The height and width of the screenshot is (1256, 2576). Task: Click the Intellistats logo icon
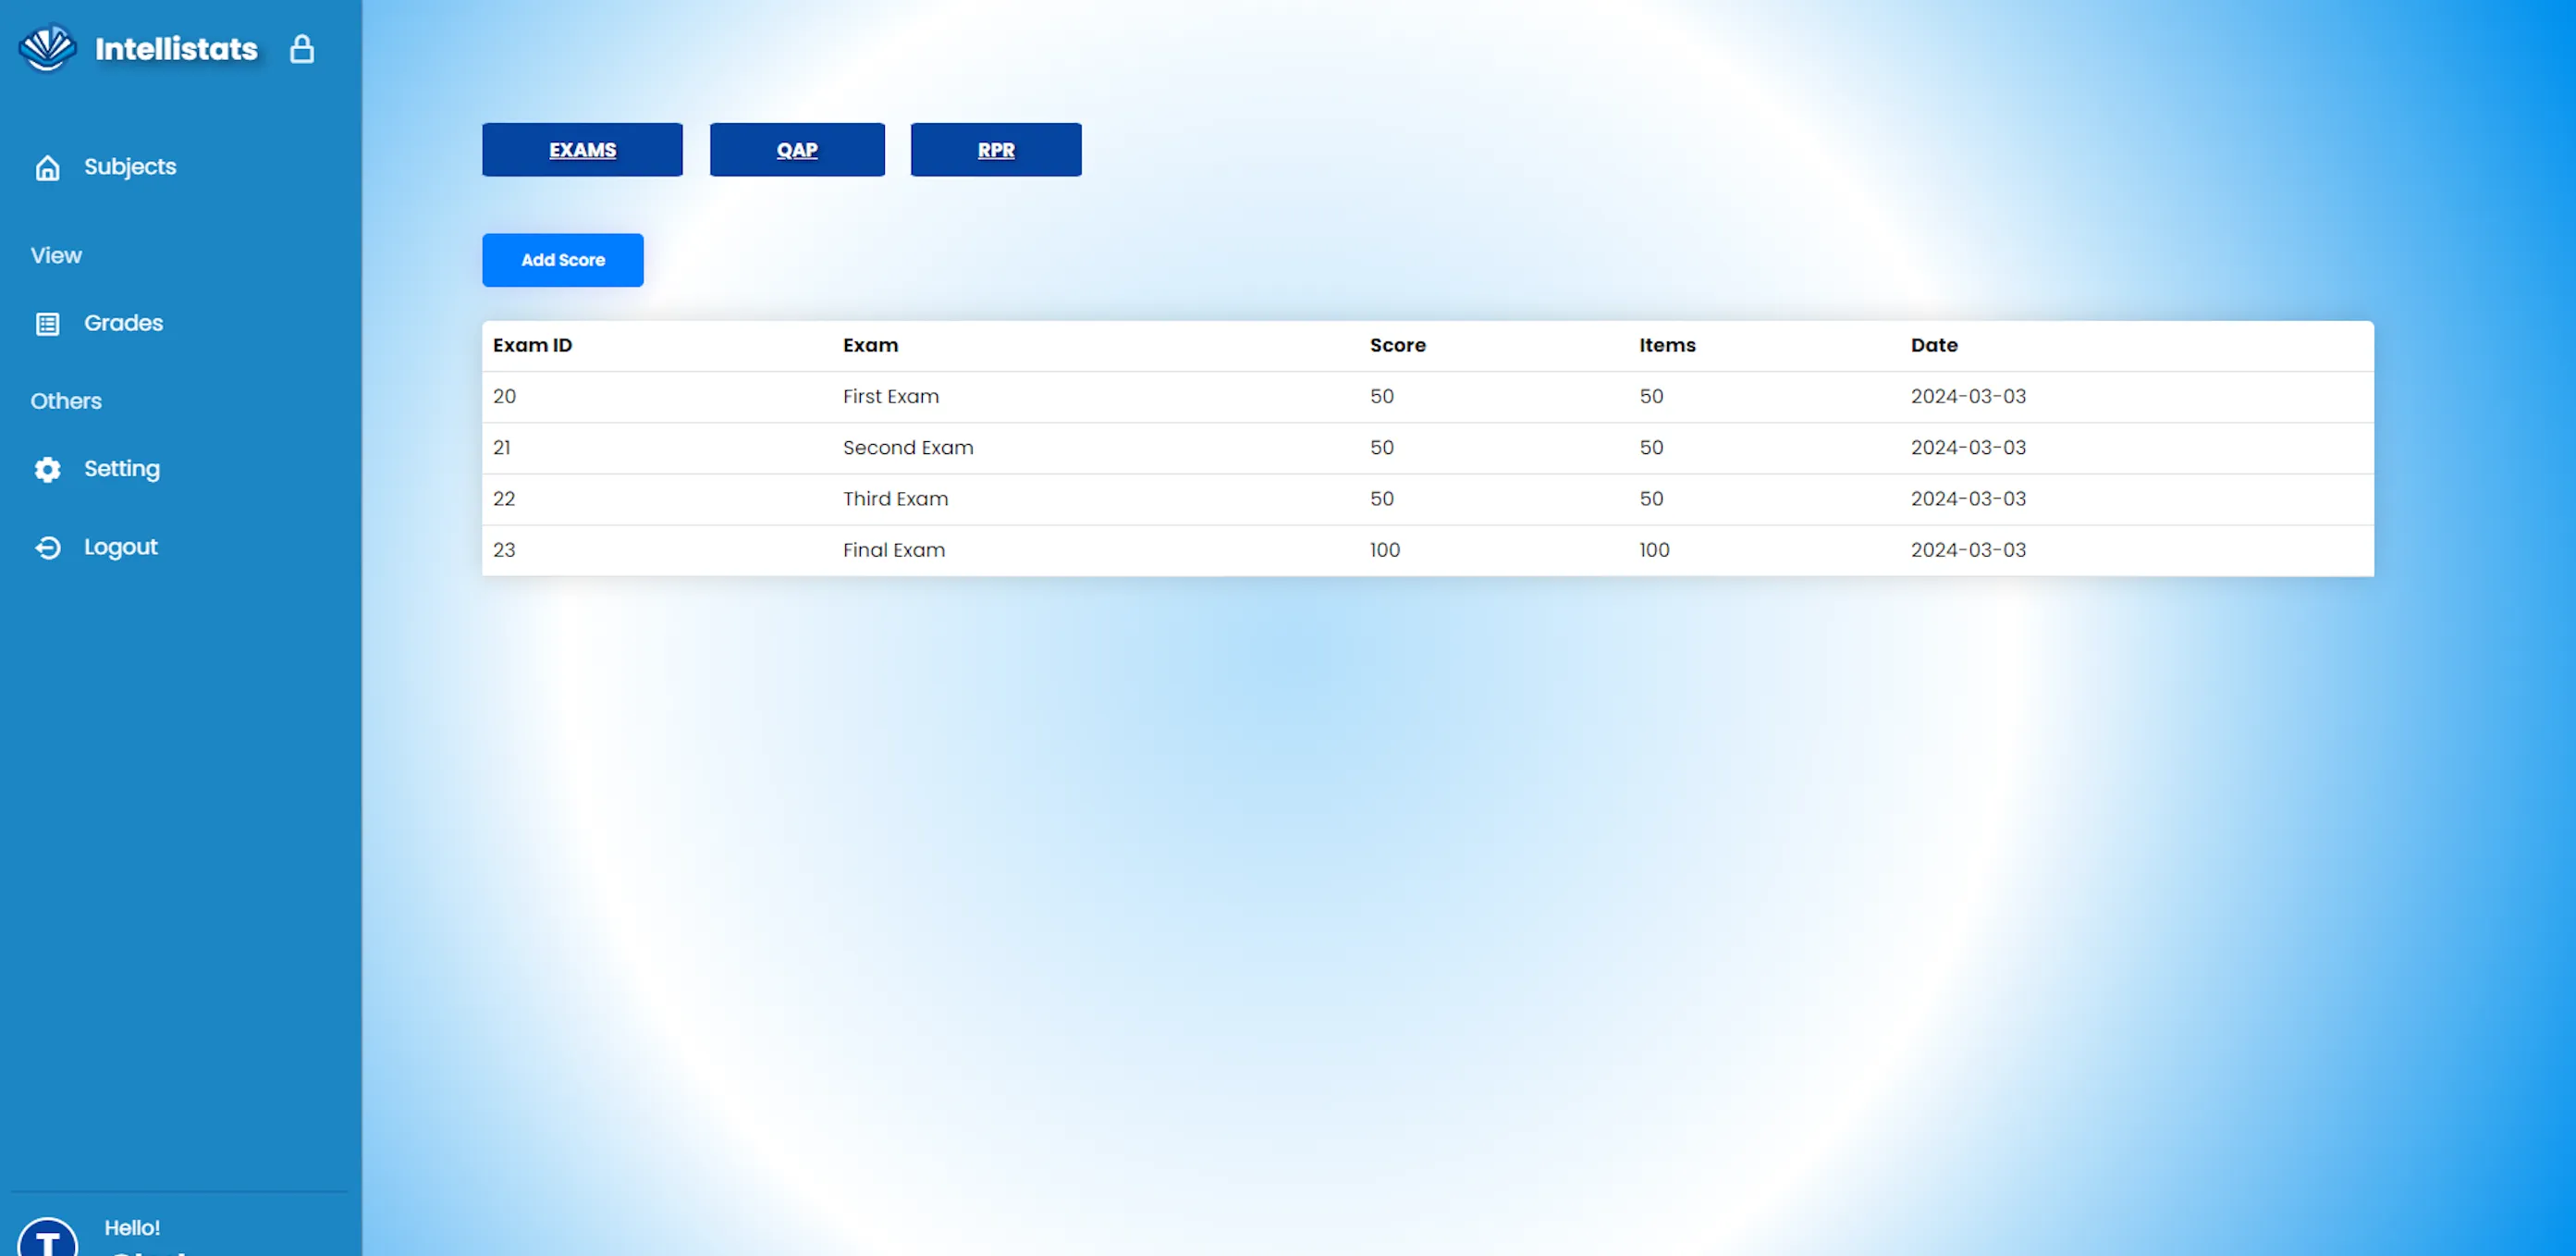[x=47, y=48]
